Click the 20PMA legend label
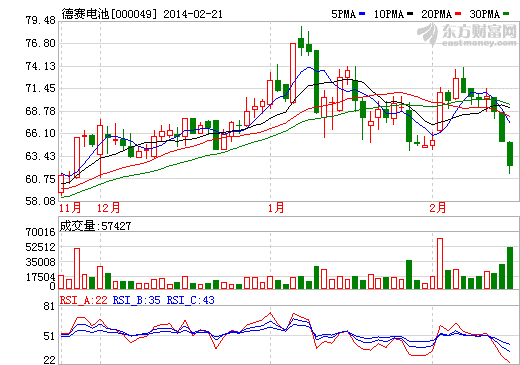Image resolution: width=520 pixels, height=365 pixels. pyautogui.click(x=437, y=14)
